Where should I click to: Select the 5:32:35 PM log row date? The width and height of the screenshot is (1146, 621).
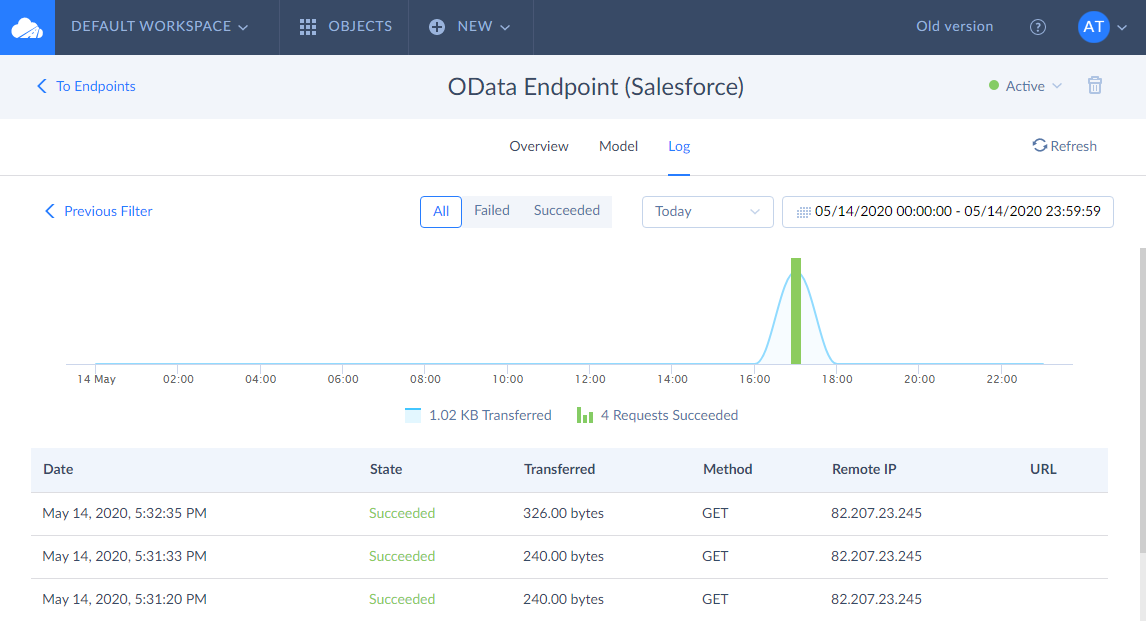point(124,513)
